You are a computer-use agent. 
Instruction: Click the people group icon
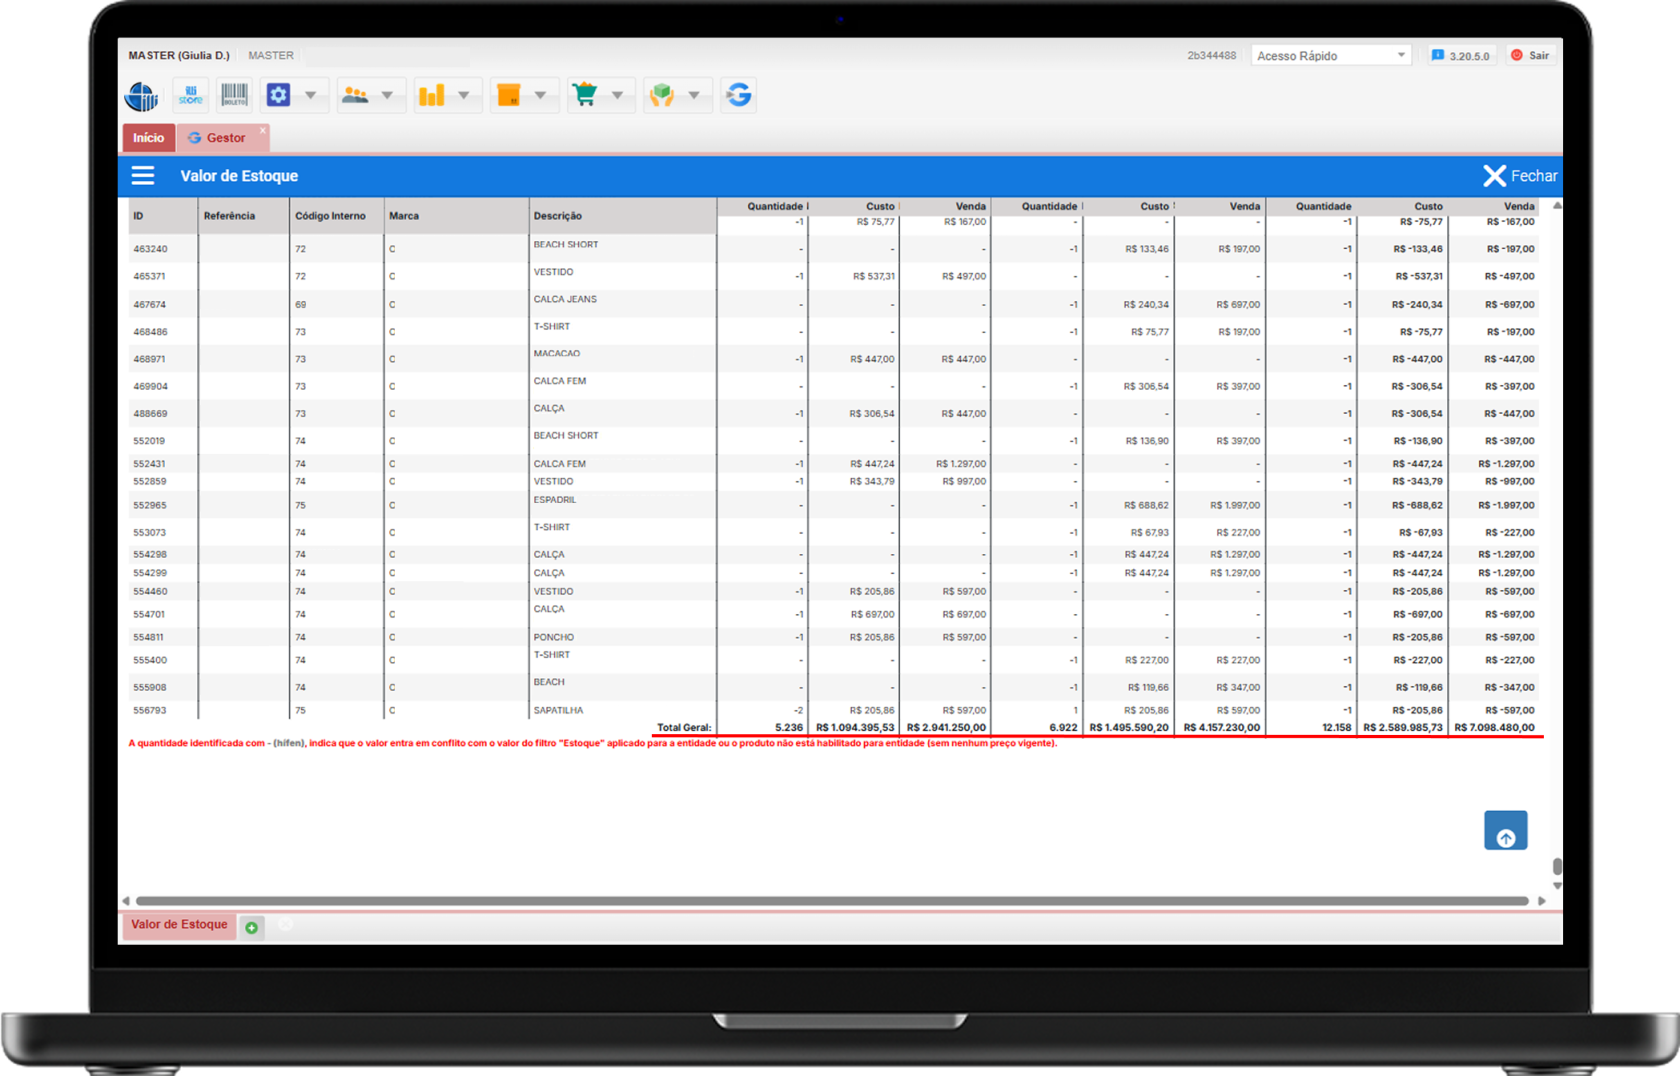point(355,95)
